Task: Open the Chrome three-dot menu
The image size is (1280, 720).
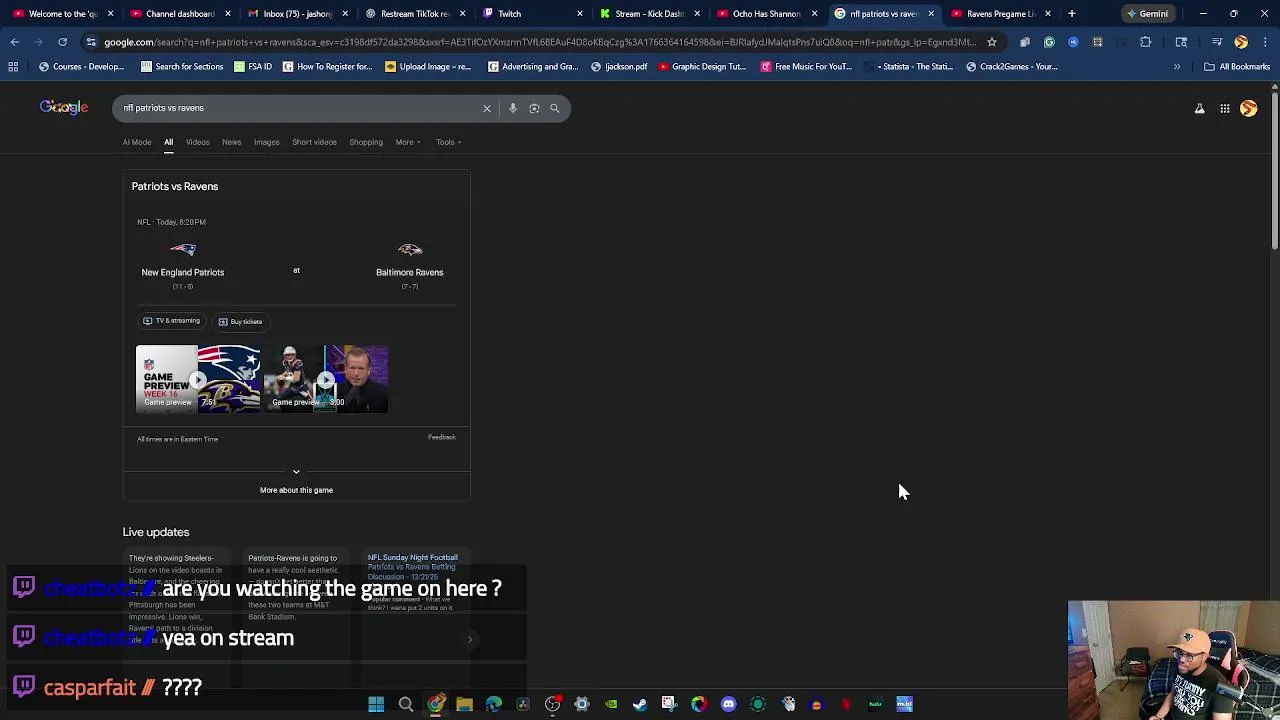Action: pyautogui.click(x=1265, y=42)
